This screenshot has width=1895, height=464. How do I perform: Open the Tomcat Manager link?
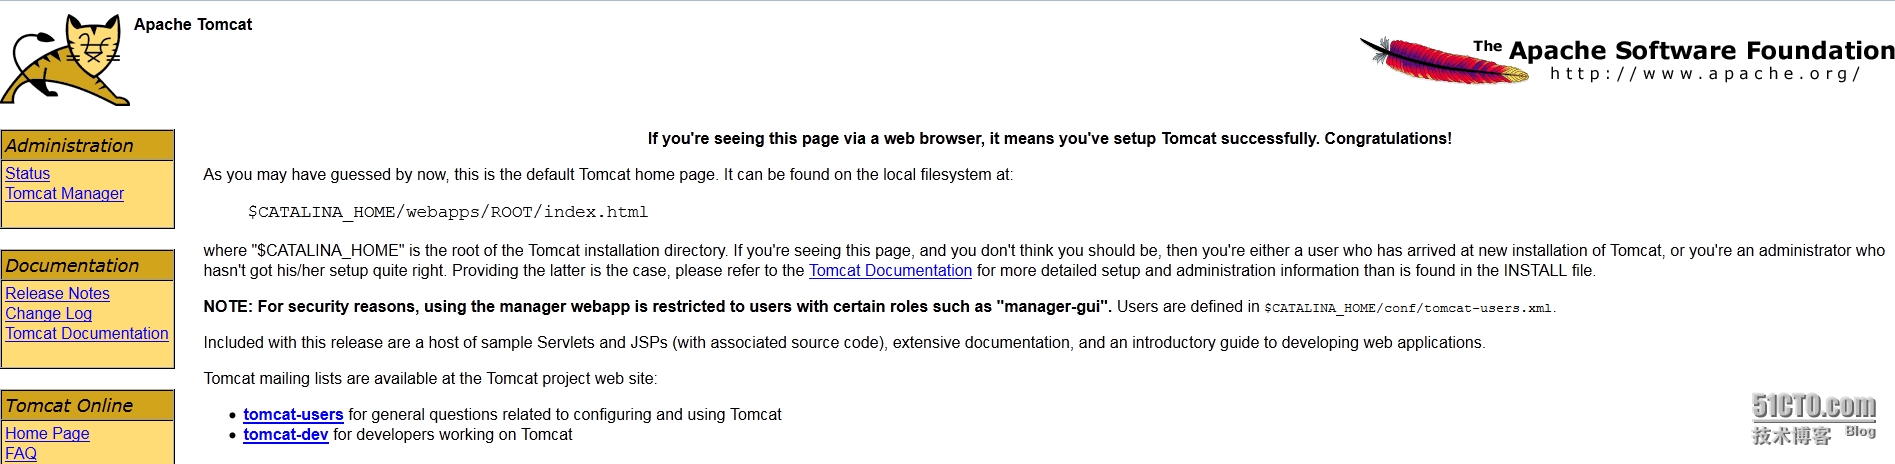64,193
